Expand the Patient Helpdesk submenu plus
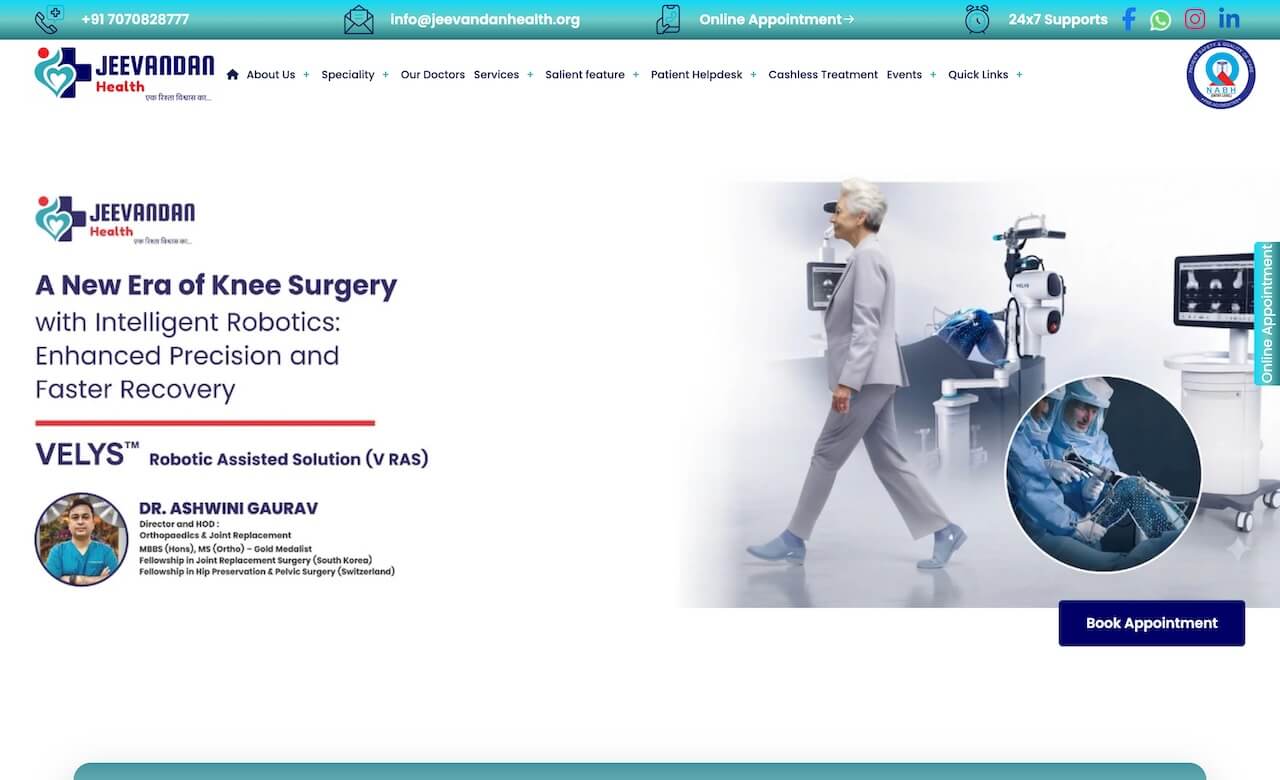The height and width of the screenshot is (780, 1280). (x=753, y=75)
